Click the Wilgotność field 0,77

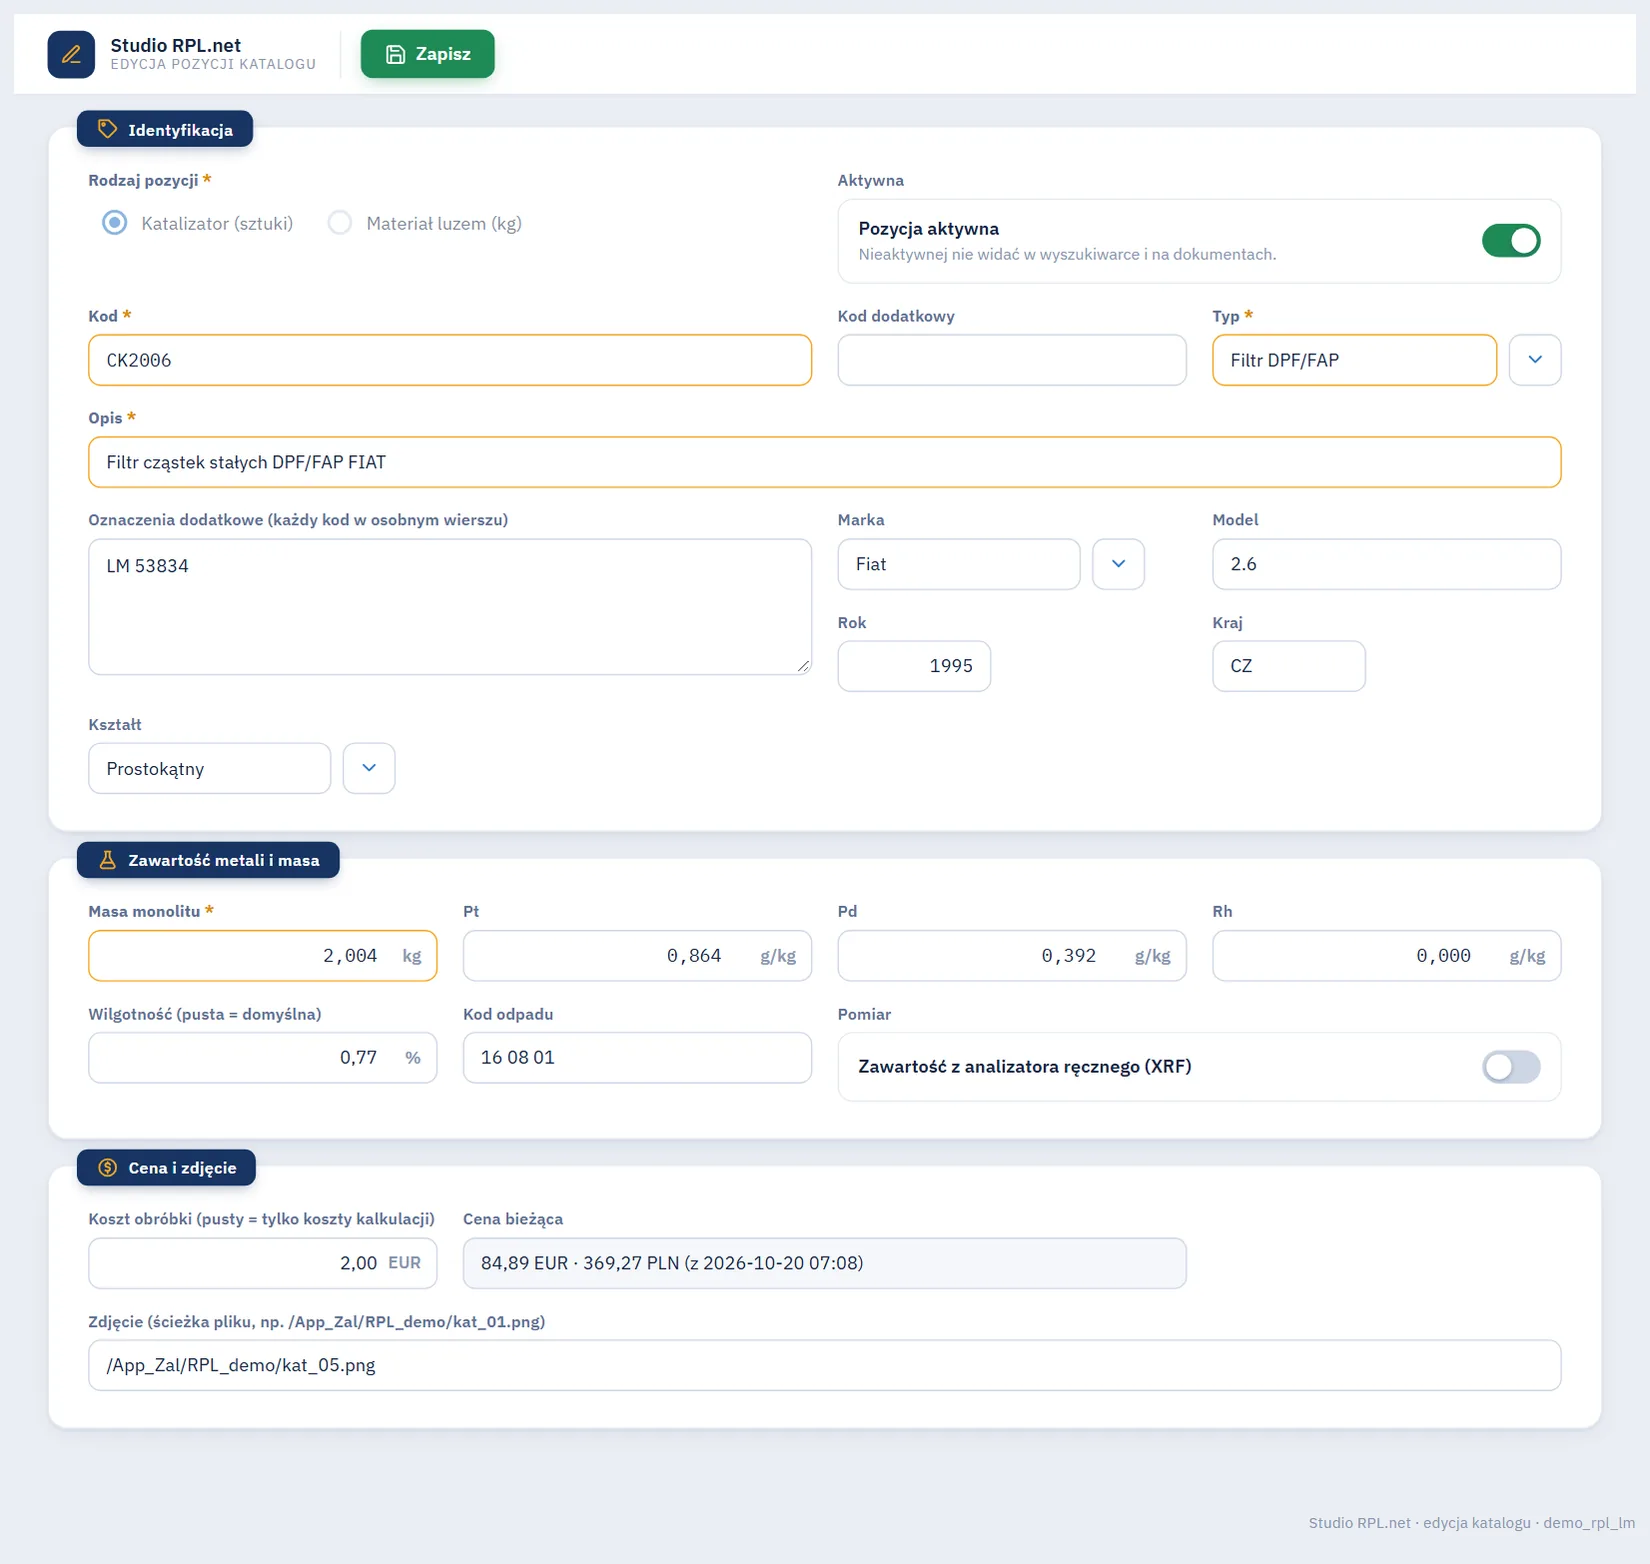(x=262, y=1058)
